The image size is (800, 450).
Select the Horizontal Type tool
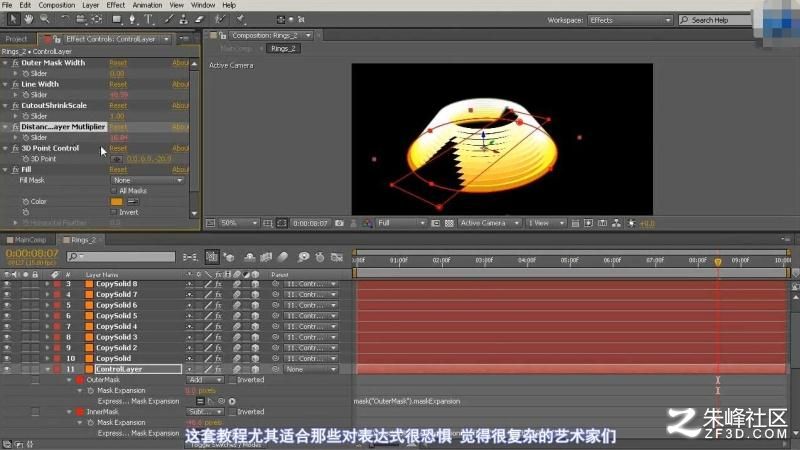coord(148,19)
